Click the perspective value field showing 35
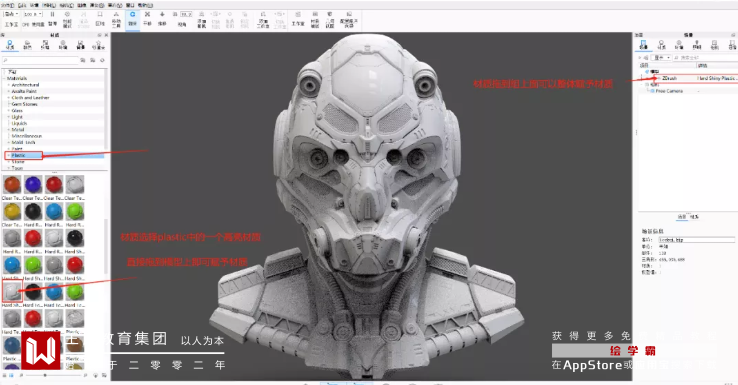 (x=186, y=14)
